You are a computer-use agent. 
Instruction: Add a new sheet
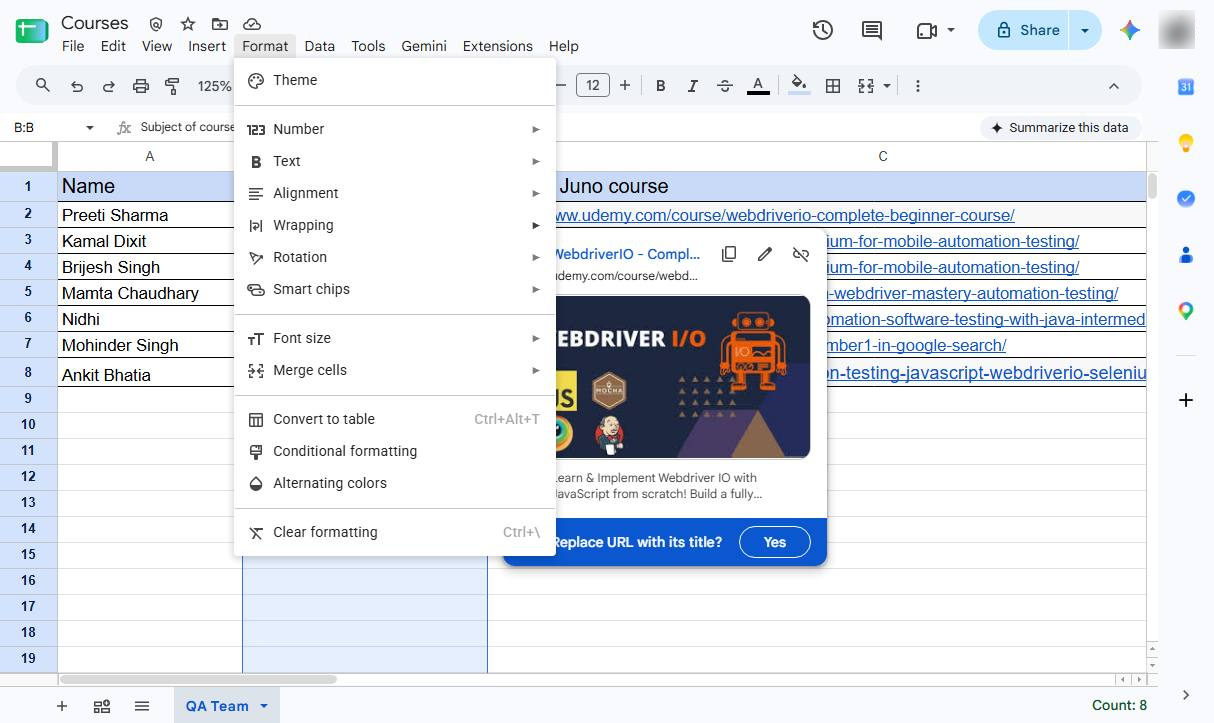62,706
